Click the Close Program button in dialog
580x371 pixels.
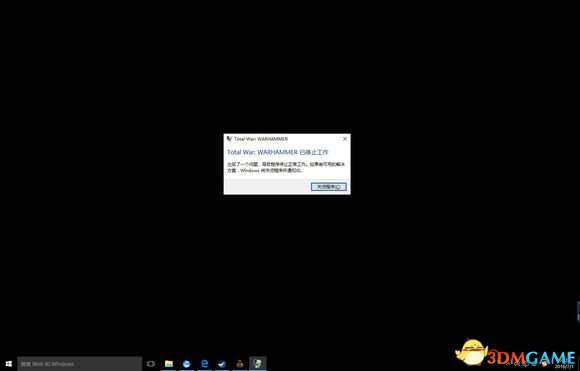pos(328,187)
